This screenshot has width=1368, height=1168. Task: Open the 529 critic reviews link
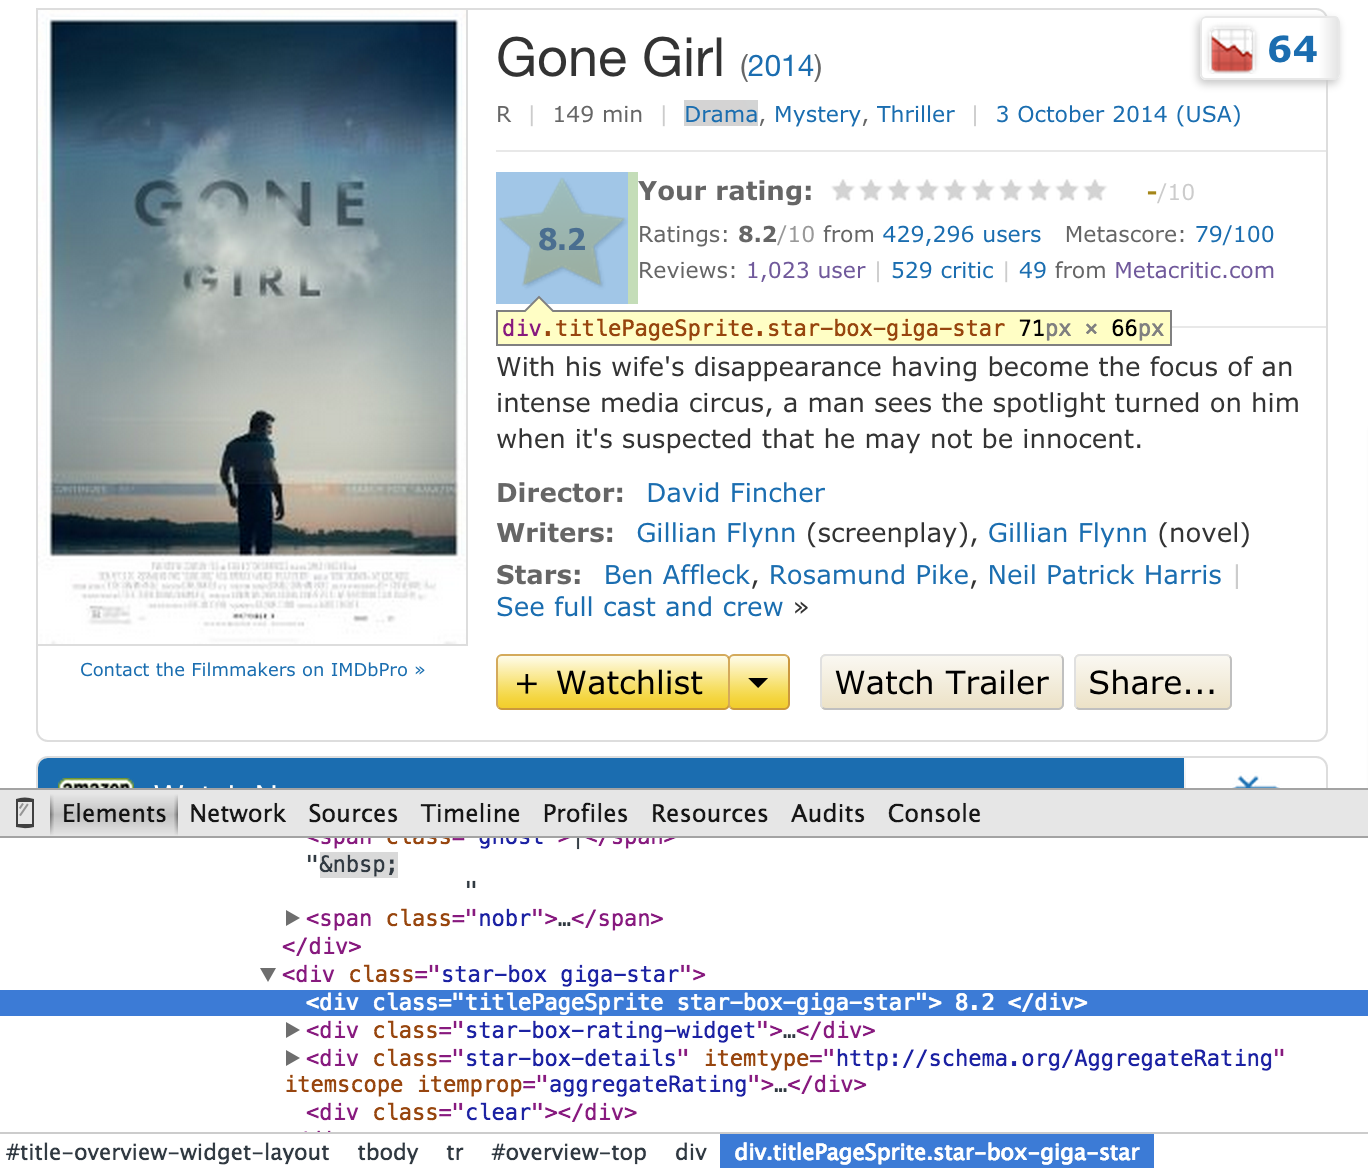942,270
